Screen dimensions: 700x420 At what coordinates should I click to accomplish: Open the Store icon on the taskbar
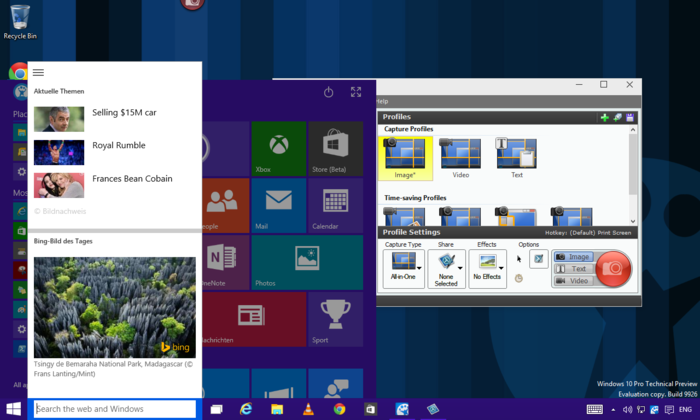click(370, 409)
